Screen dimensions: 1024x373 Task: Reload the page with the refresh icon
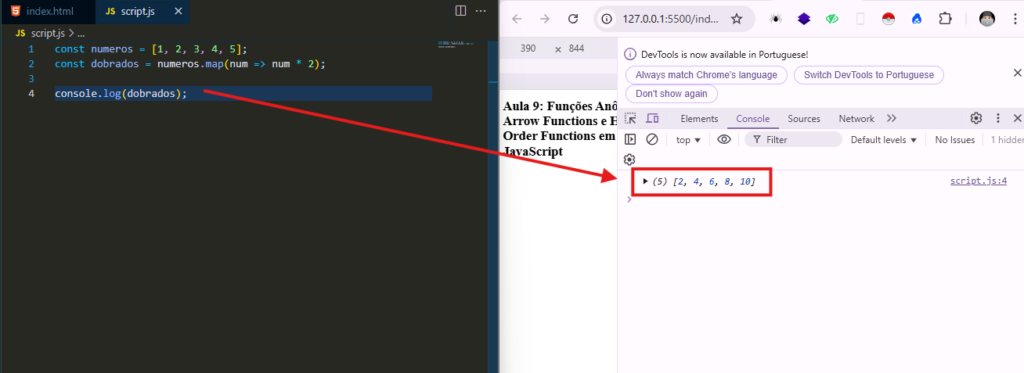(573, 19)
